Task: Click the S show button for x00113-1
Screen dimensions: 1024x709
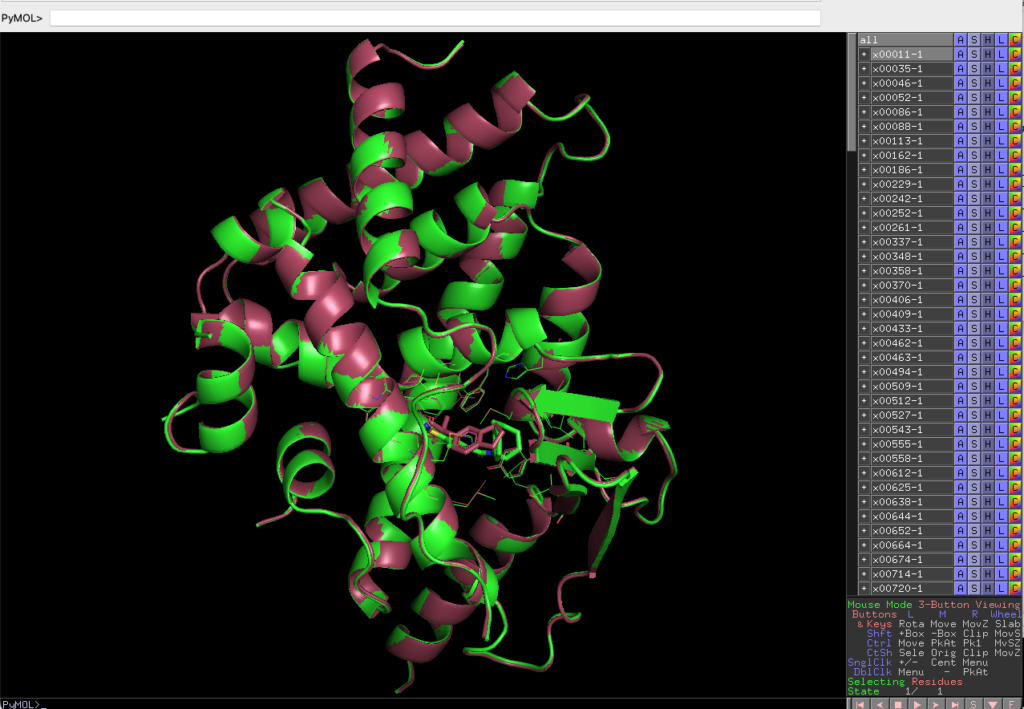Action: point(974,141)
